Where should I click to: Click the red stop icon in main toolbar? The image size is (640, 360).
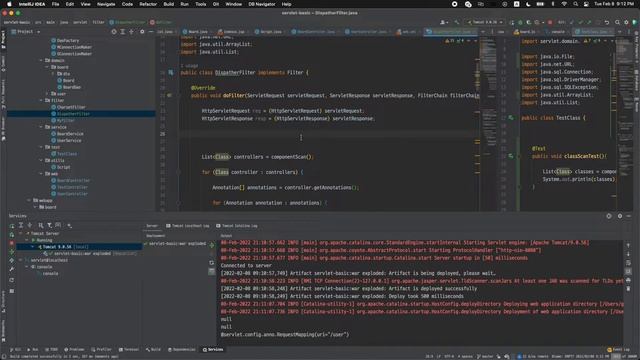coord(550,22)
